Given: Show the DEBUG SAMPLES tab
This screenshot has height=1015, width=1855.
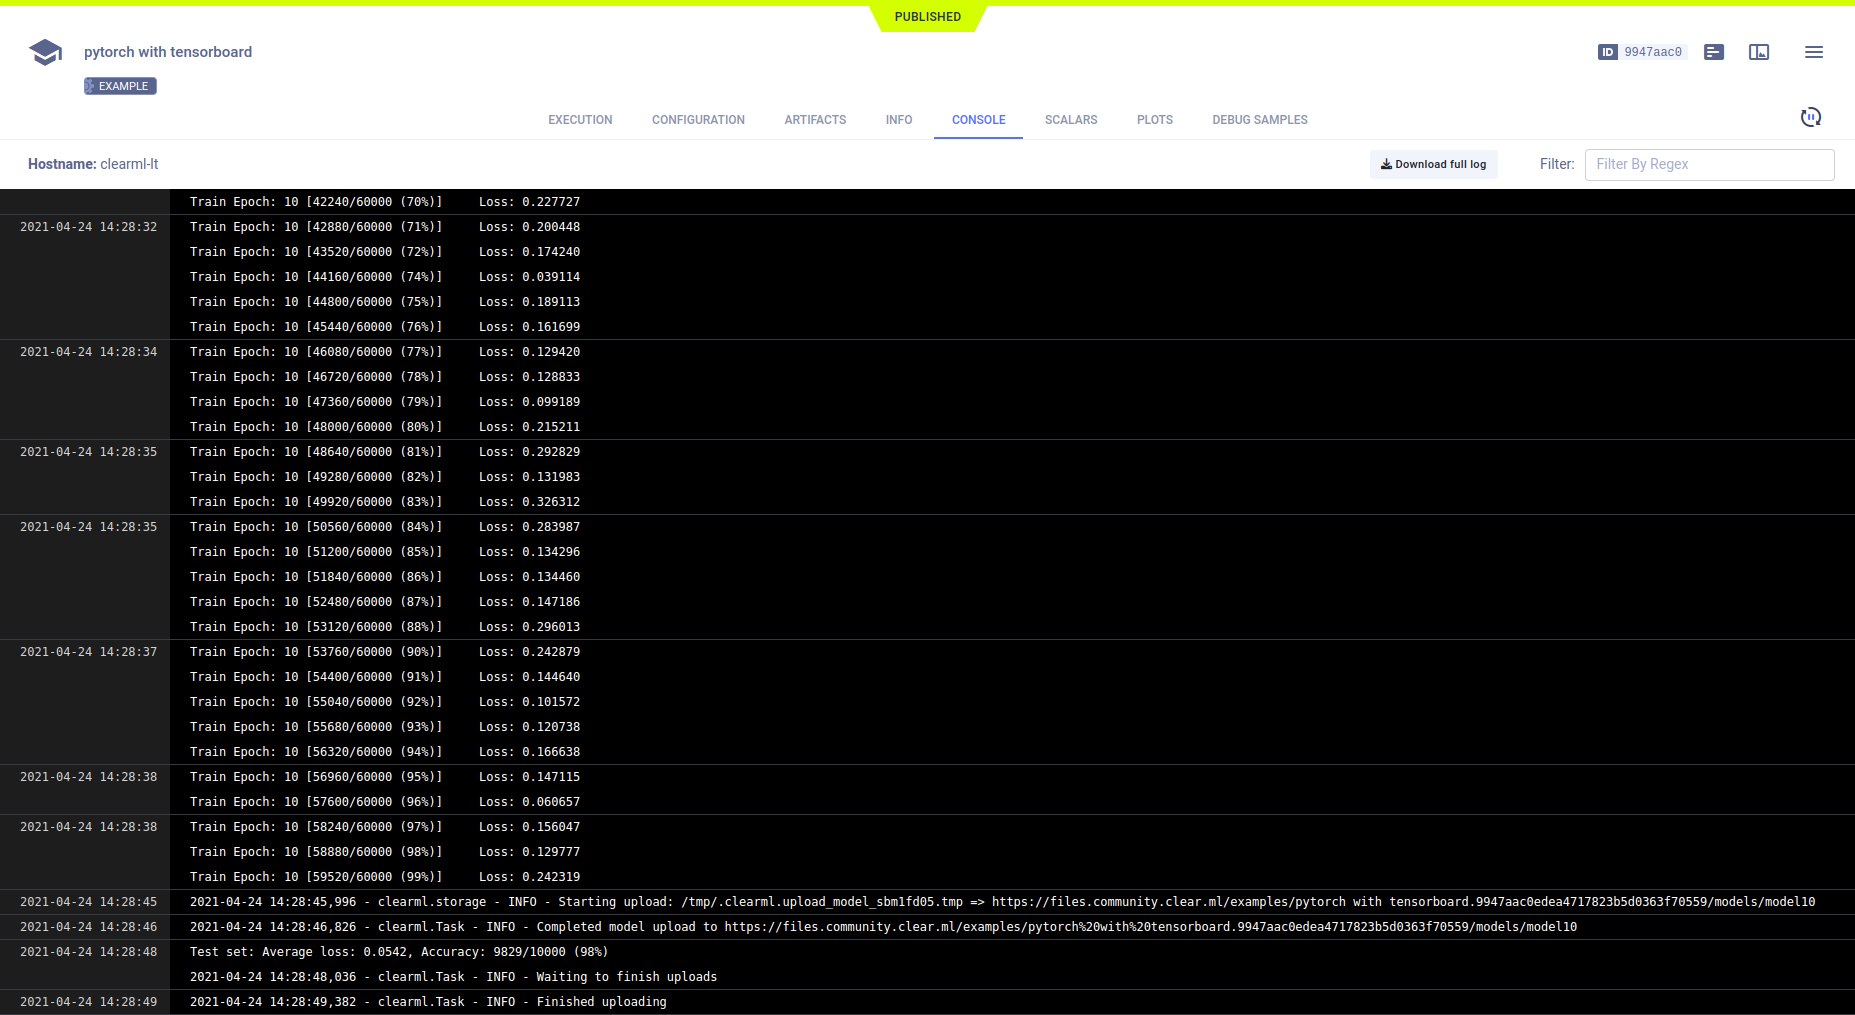Looking at the screenshot, I should [1259, 120].
